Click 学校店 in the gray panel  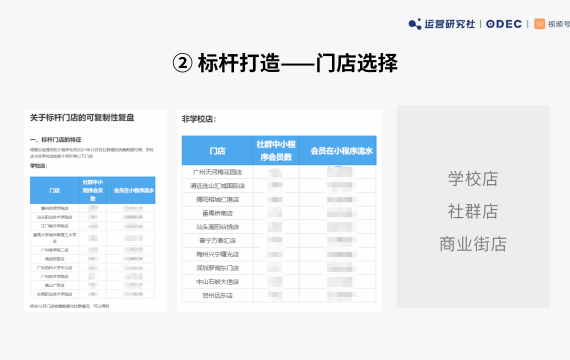pyautogui.click(x=473, y=179)
